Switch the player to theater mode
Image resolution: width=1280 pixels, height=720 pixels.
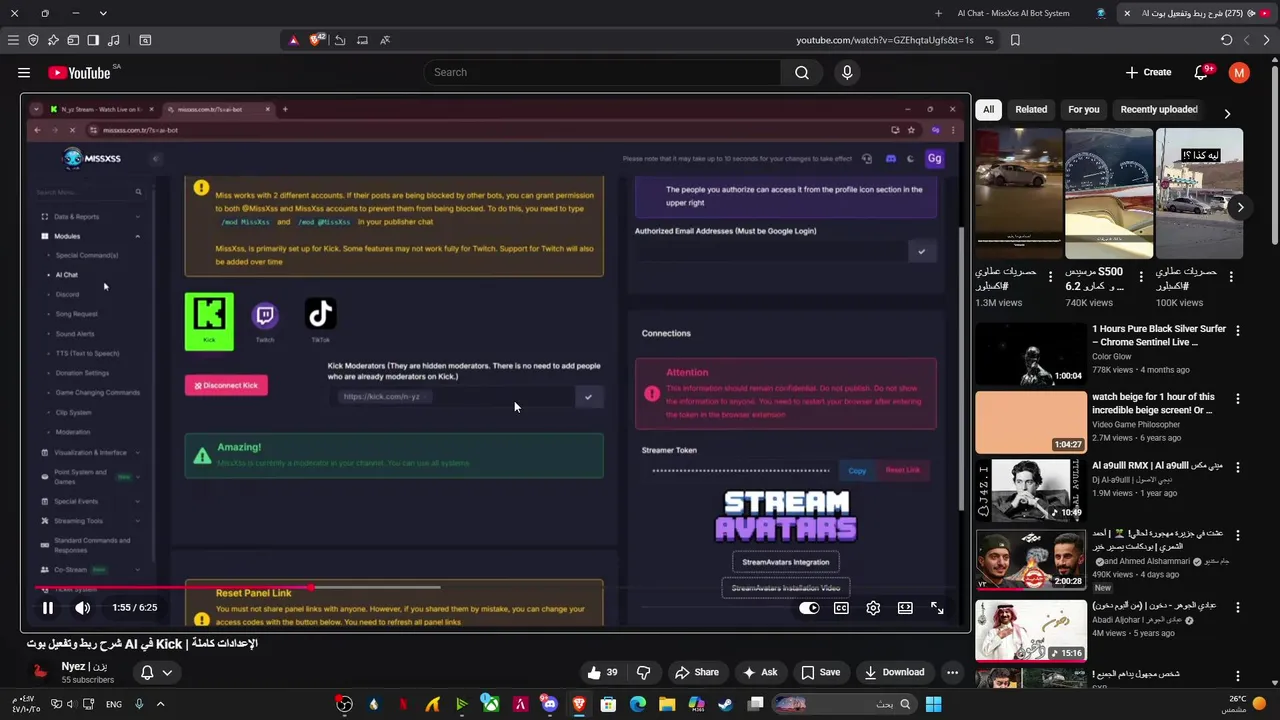[x=905, y=607]
